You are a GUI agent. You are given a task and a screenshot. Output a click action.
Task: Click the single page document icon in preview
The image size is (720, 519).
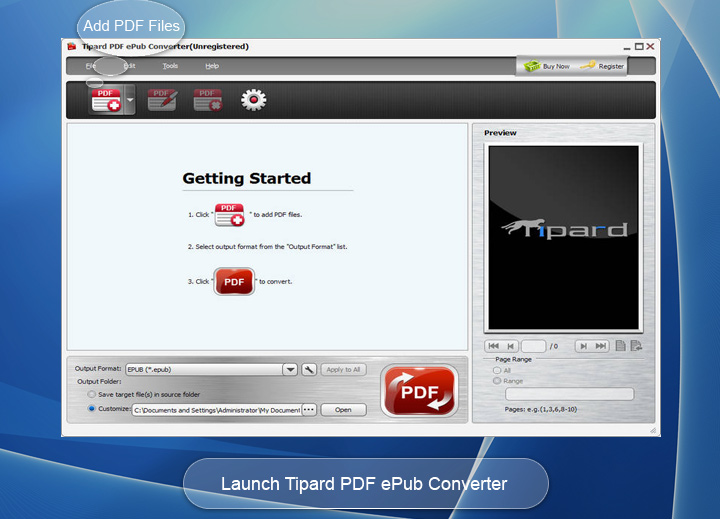(x=620, y=345)
